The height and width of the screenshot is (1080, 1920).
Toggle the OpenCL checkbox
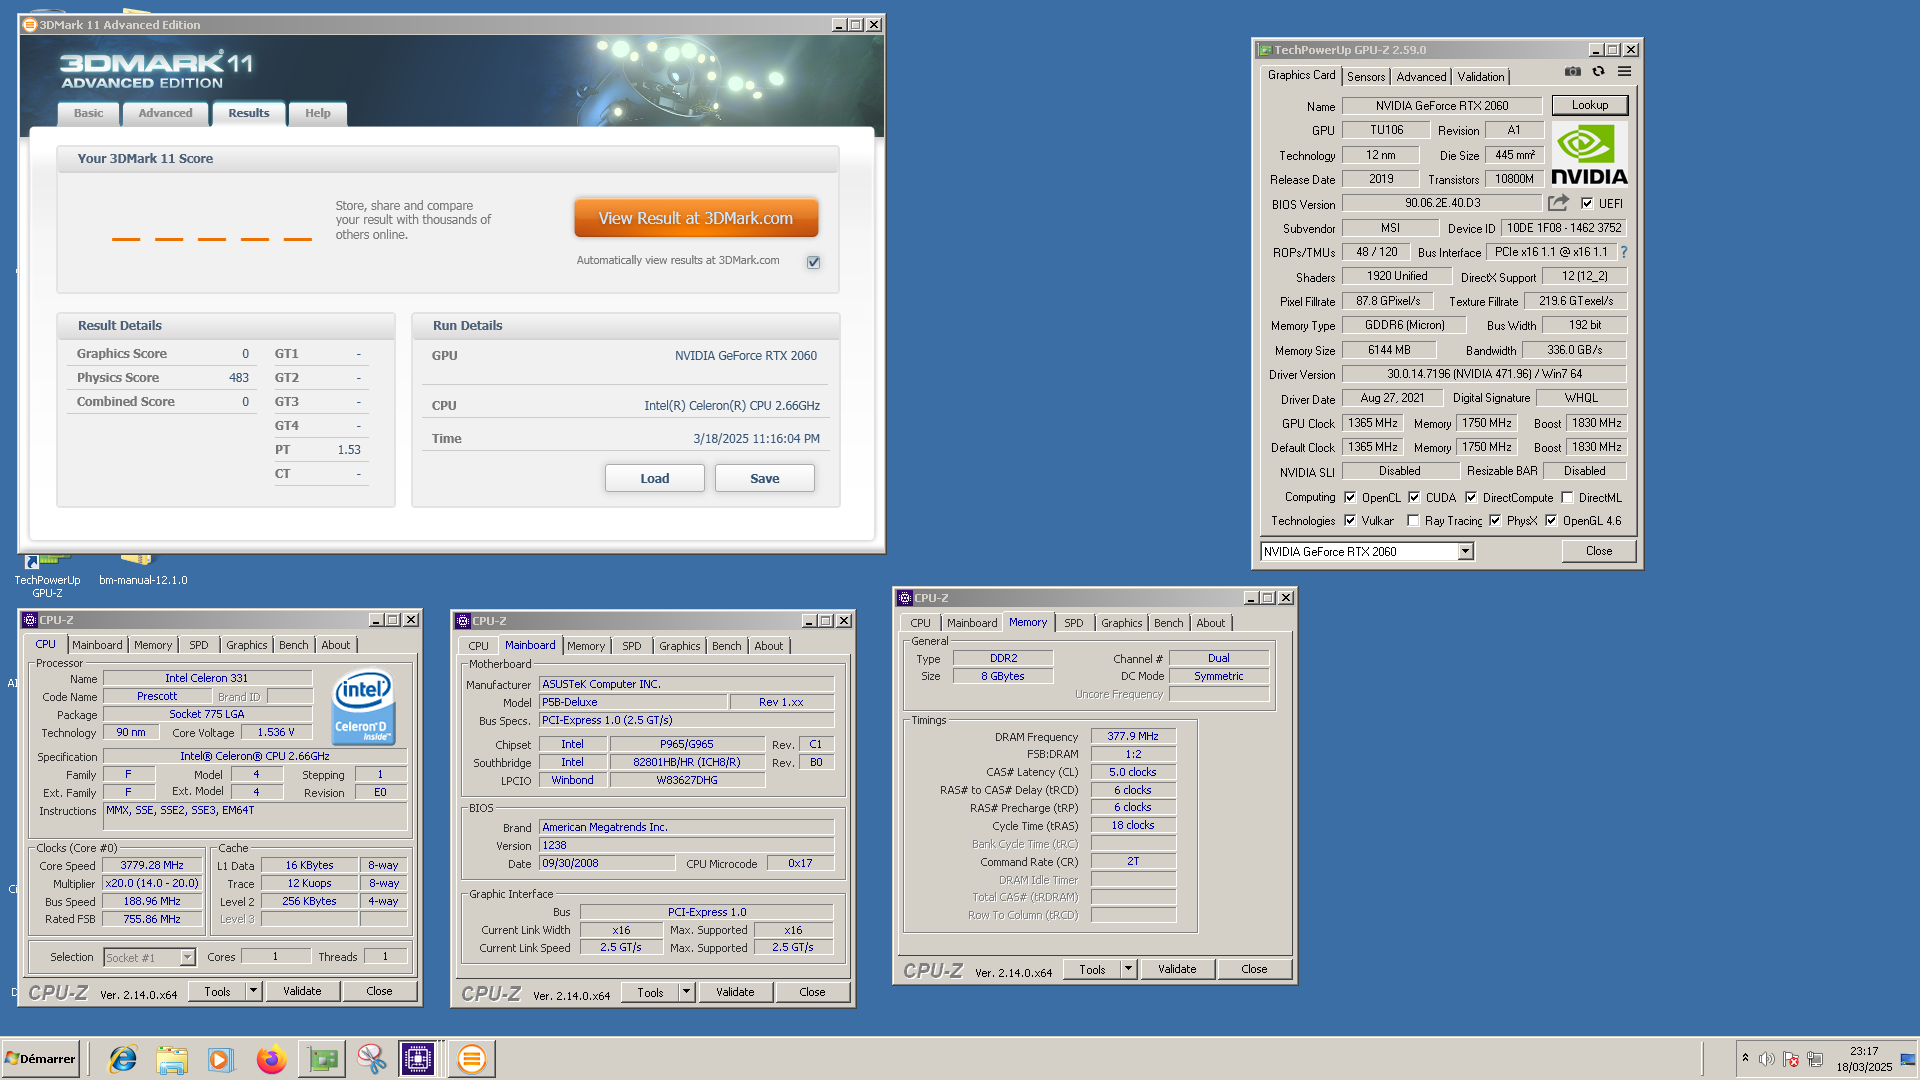pyautogui.click(x=1350, y=497)
